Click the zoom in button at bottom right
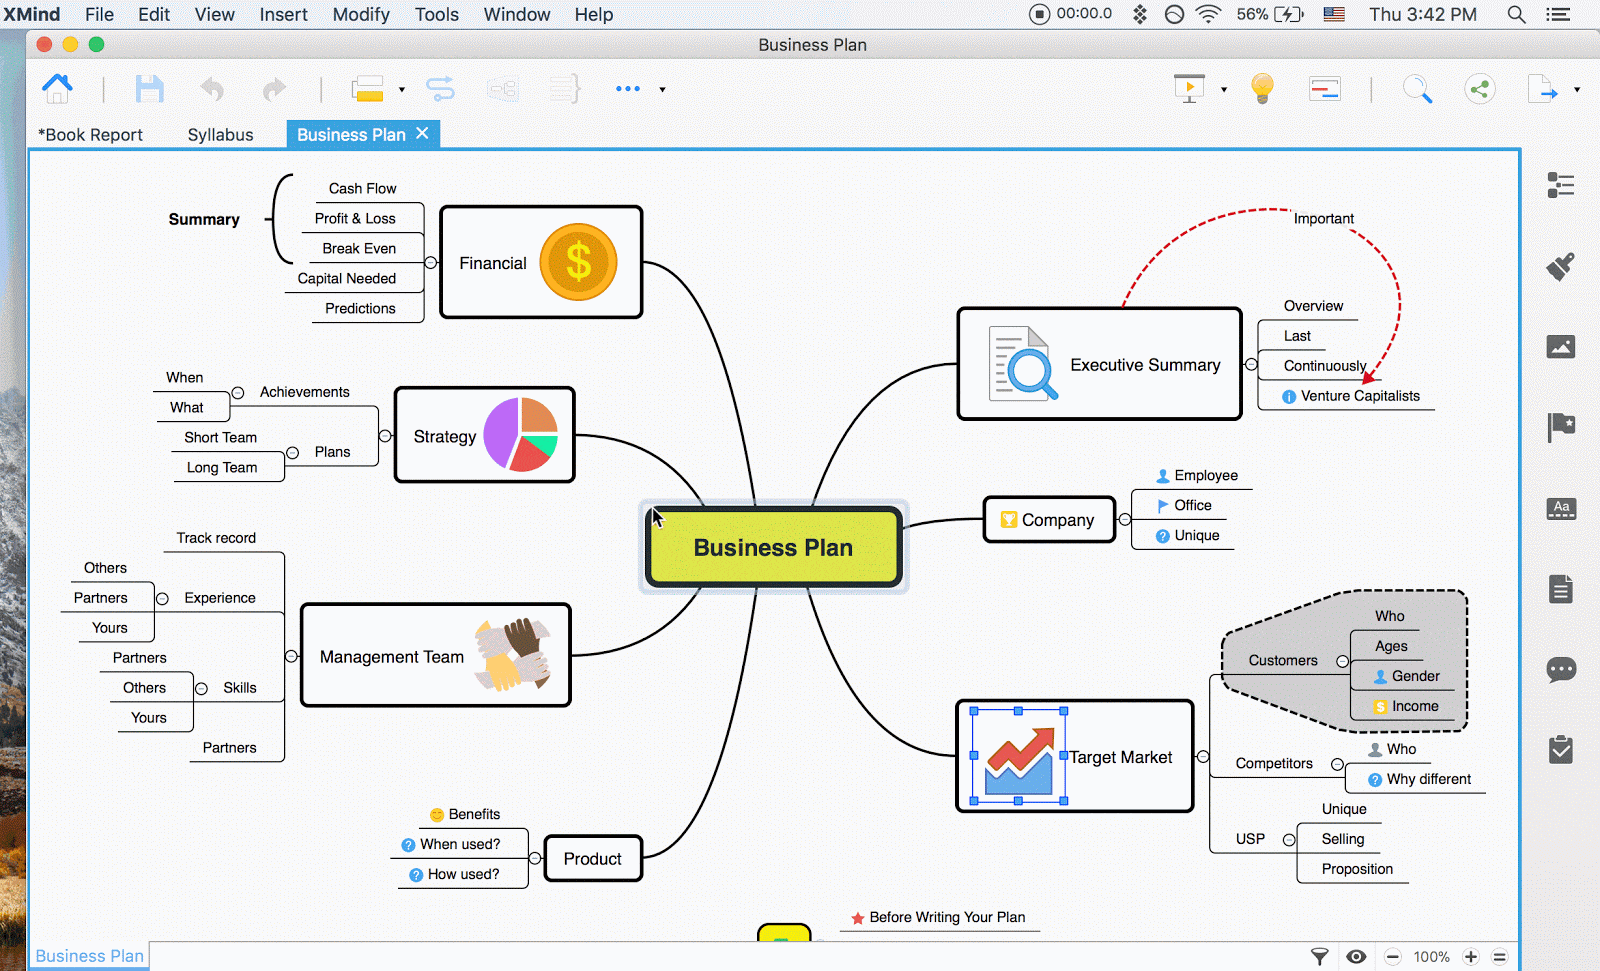 pyautogui.click(x=1471, y=956)
